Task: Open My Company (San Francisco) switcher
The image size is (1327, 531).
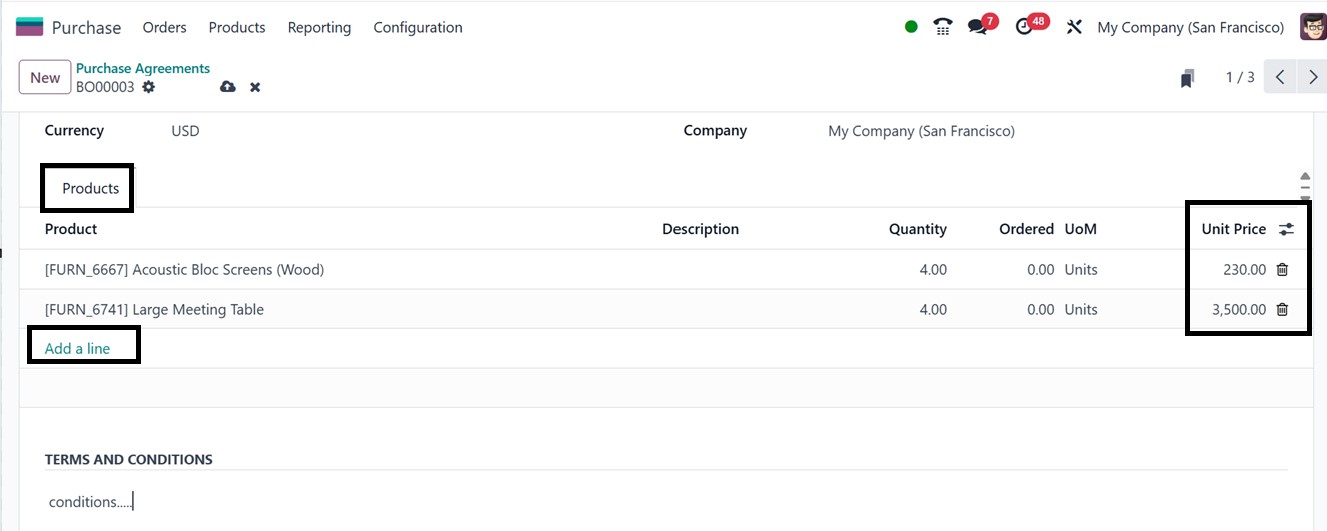Action: (x=1190, y=27)
